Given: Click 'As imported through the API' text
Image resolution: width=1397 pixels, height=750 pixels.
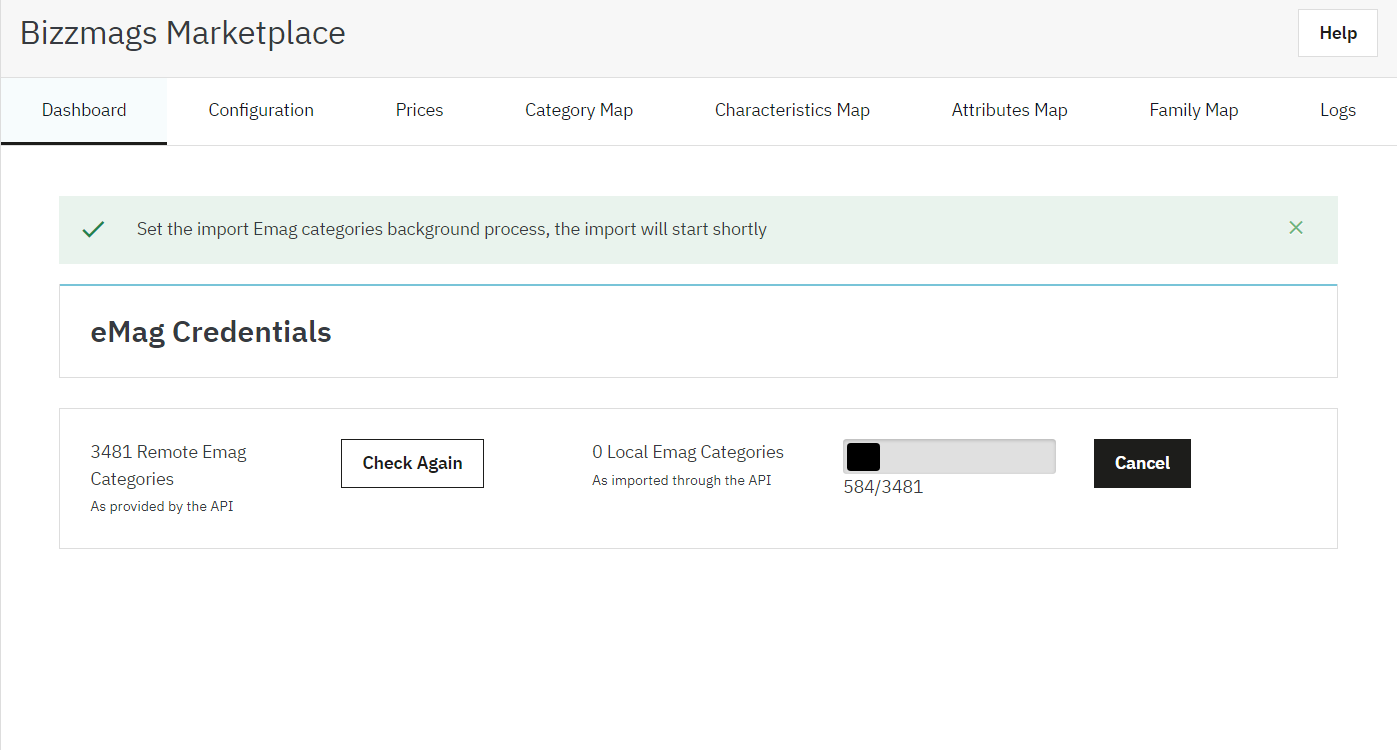Looking at the screenshot, I should 681,481.
